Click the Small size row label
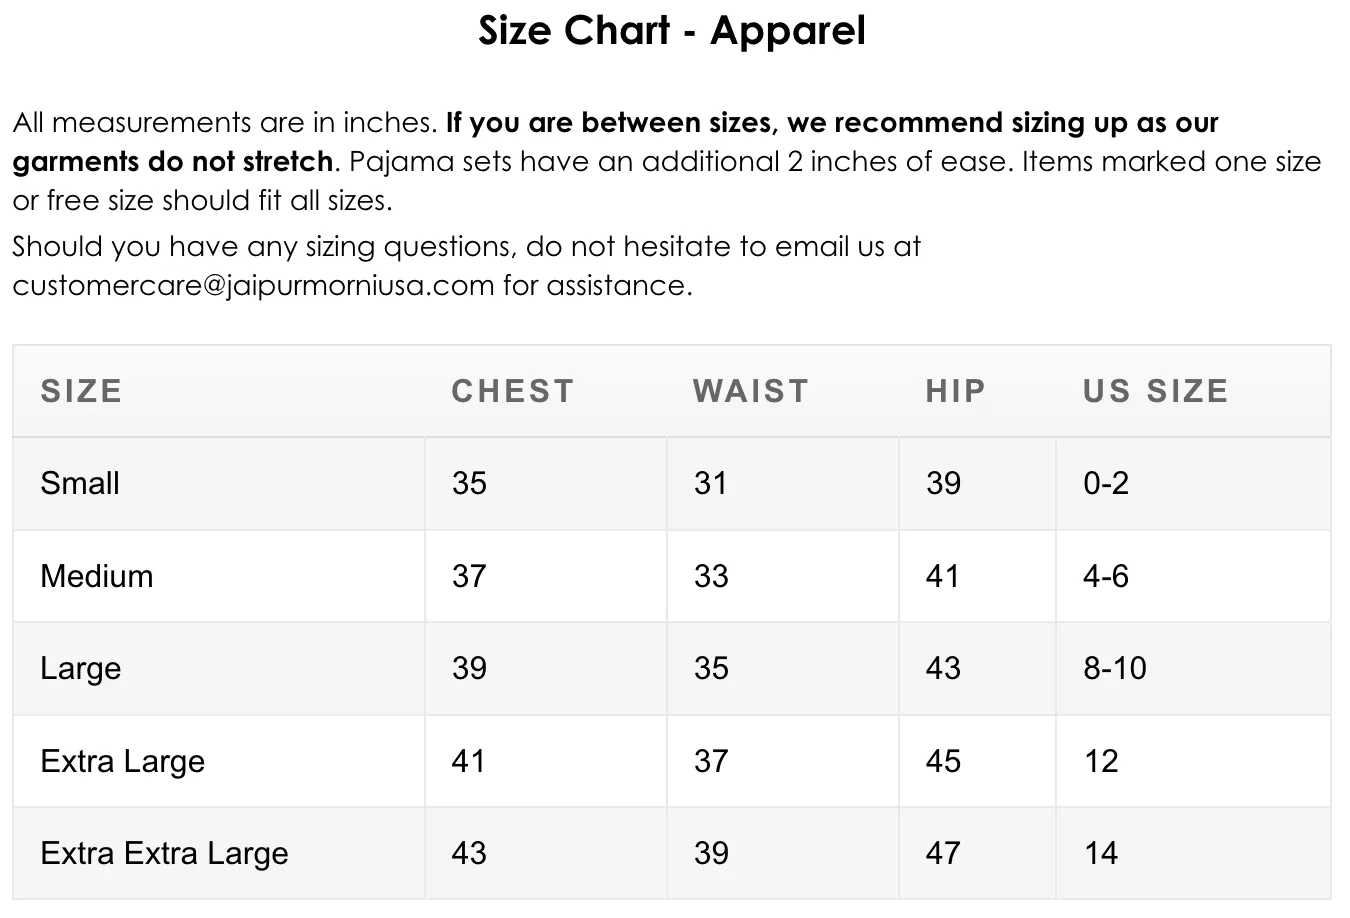 [x=80, y=484]
